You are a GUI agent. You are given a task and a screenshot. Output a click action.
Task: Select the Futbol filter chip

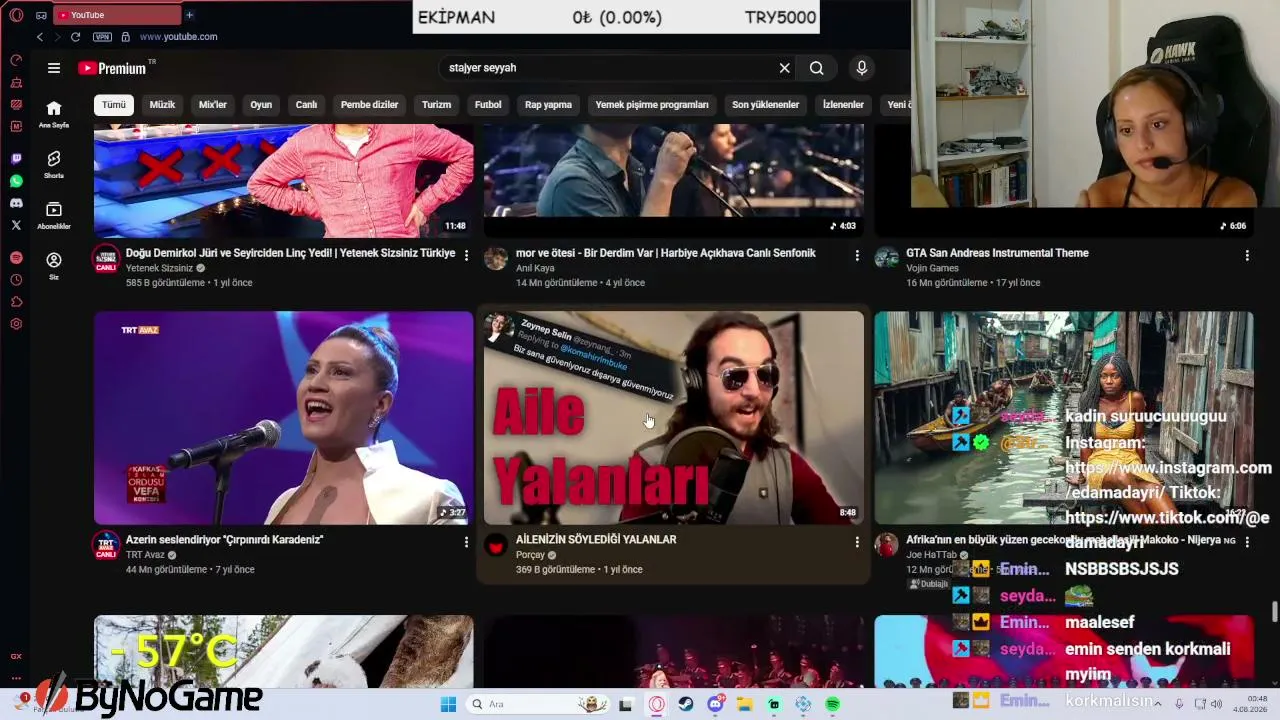488,104
